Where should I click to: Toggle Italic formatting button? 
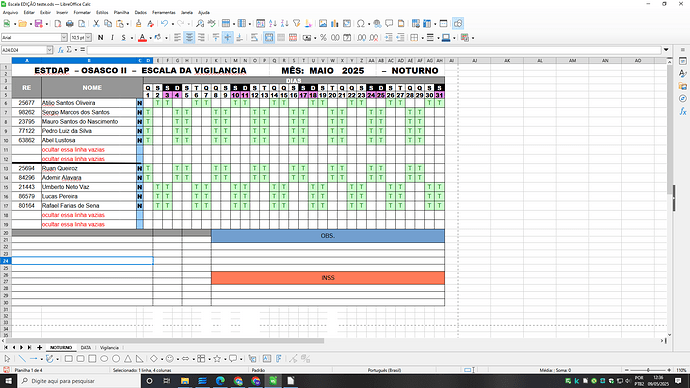112,38
